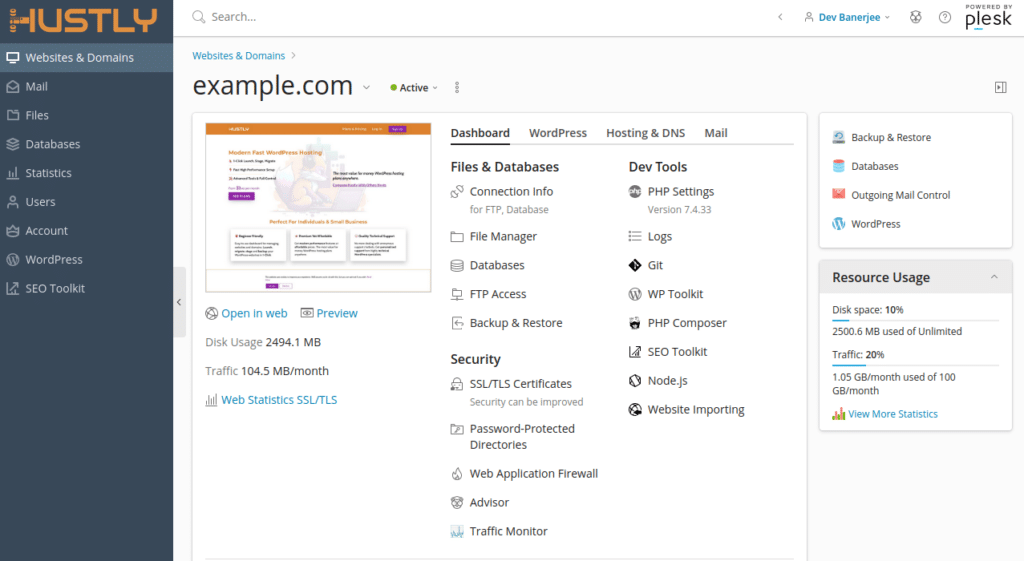The height and width of the screenshot is (561, 1024).
Task: Open WordPress in the sidebar
Action: tap(86, 259)
